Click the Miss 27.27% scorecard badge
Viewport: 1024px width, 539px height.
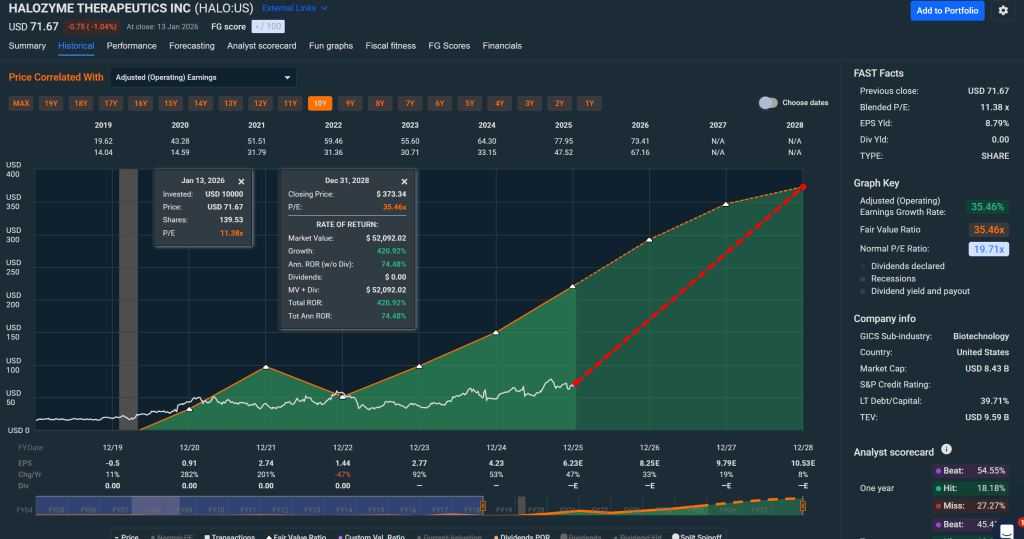pyautogui.click(x=969, y=506)
